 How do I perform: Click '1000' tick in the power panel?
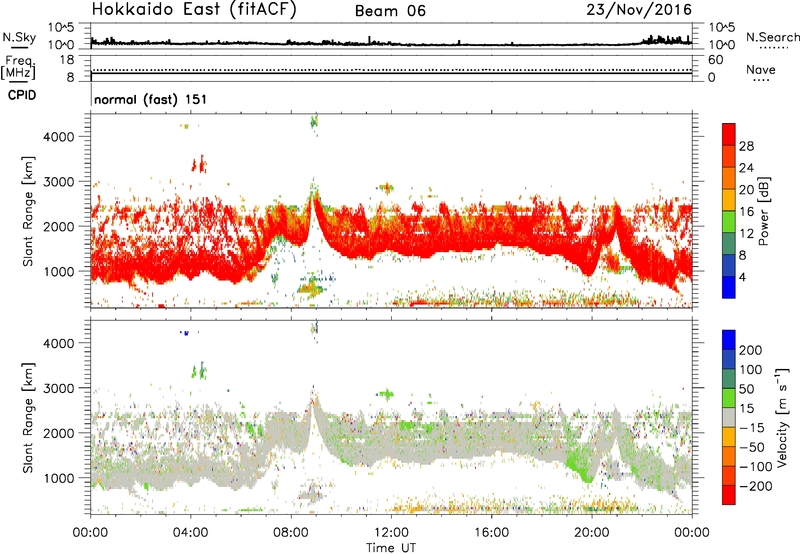click(58, 272)
